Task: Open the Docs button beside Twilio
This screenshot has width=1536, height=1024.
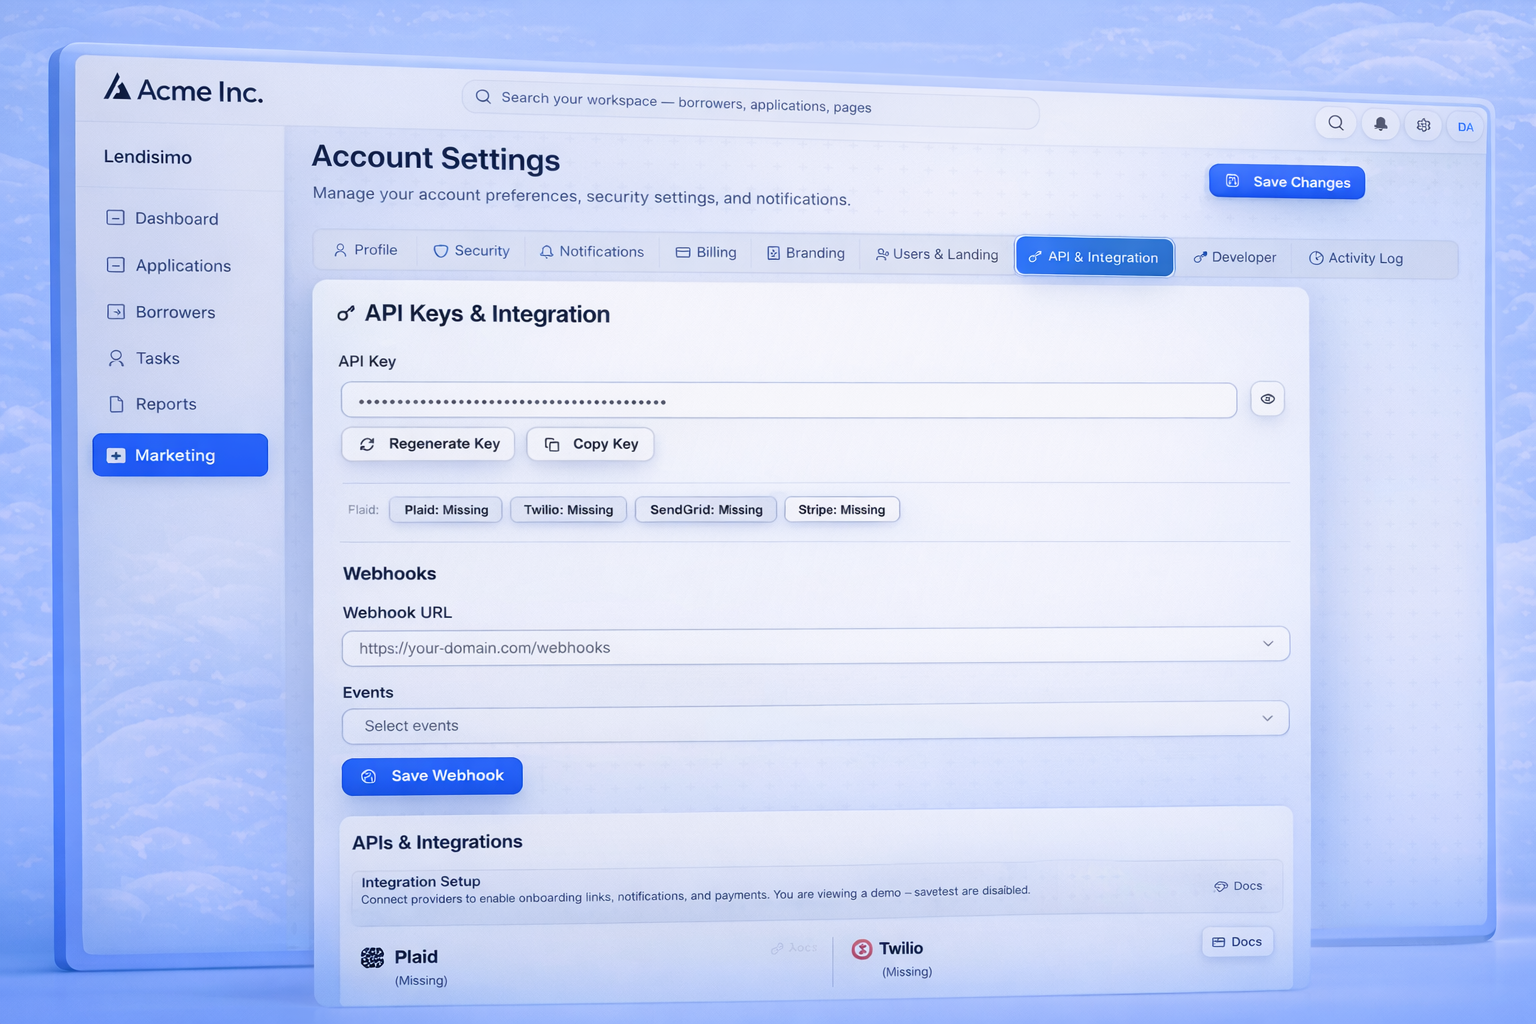Action: point(1237,942)
